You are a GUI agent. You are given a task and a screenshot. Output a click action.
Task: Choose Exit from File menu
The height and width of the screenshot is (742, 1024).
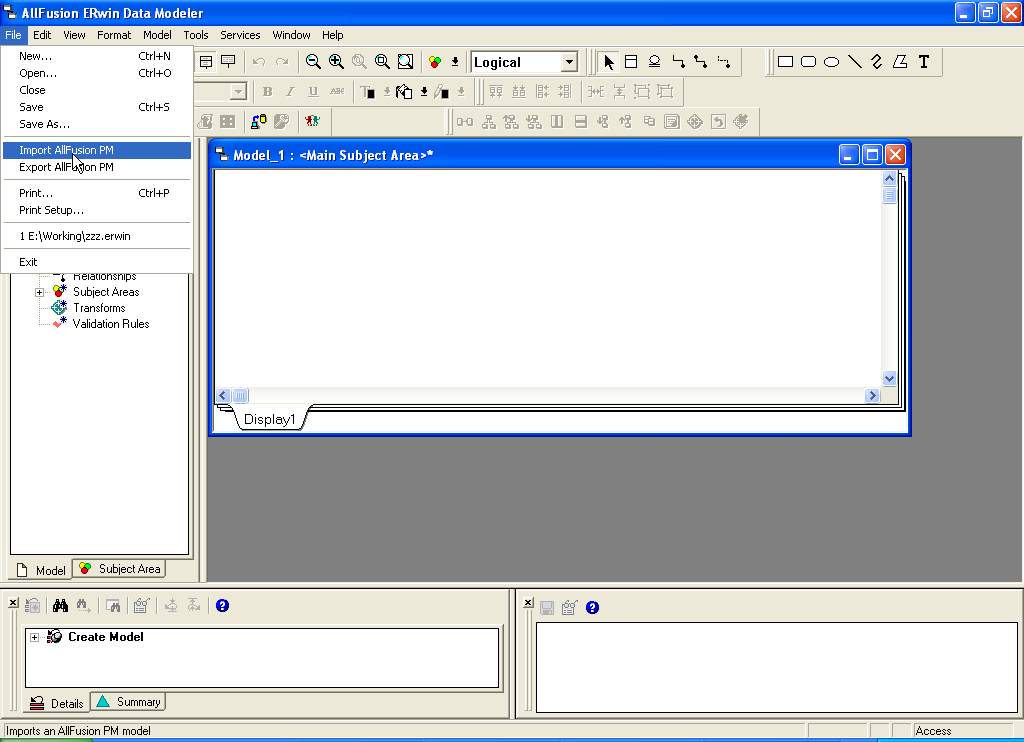(x=97, y=262)
